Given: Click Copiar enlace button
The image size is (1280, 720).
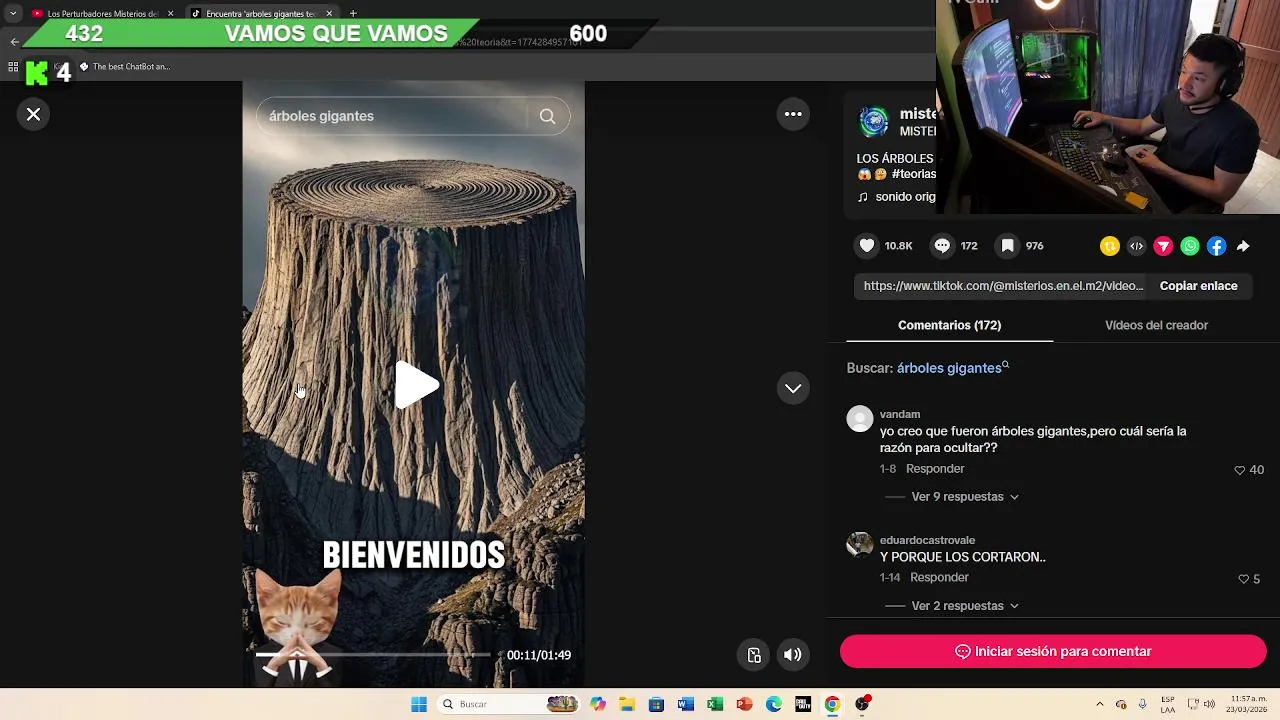Looking at the screenshot, I should (x=1198, y=286).
